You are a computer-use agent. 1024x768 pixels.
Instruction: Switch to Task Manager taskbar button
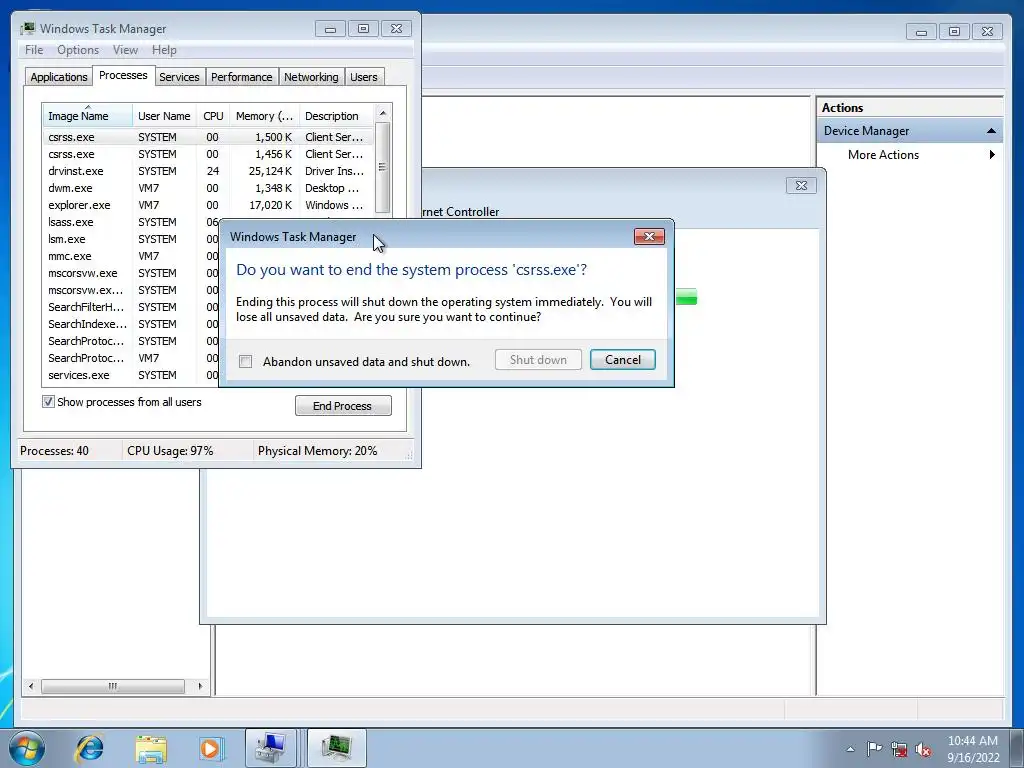(x=336, y=748)
